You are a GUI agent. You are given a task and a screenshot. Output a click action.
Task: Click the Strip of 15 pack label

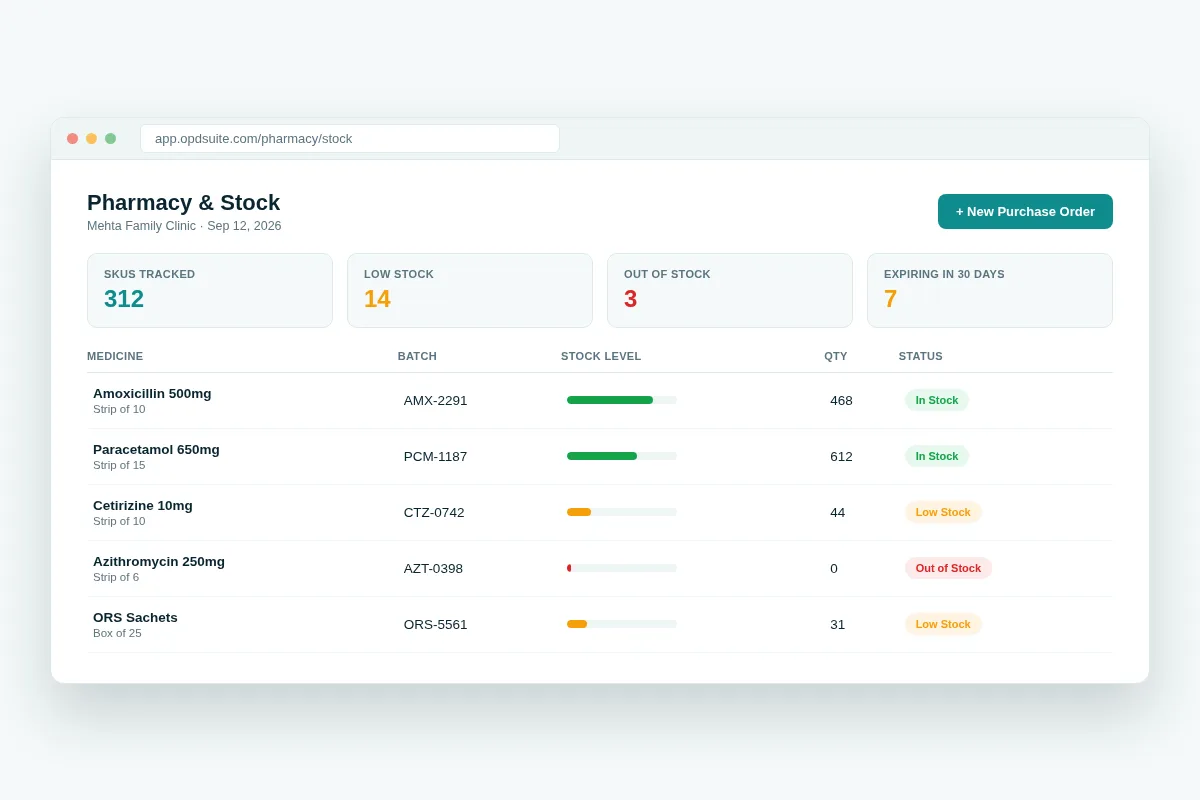point(119,465)
